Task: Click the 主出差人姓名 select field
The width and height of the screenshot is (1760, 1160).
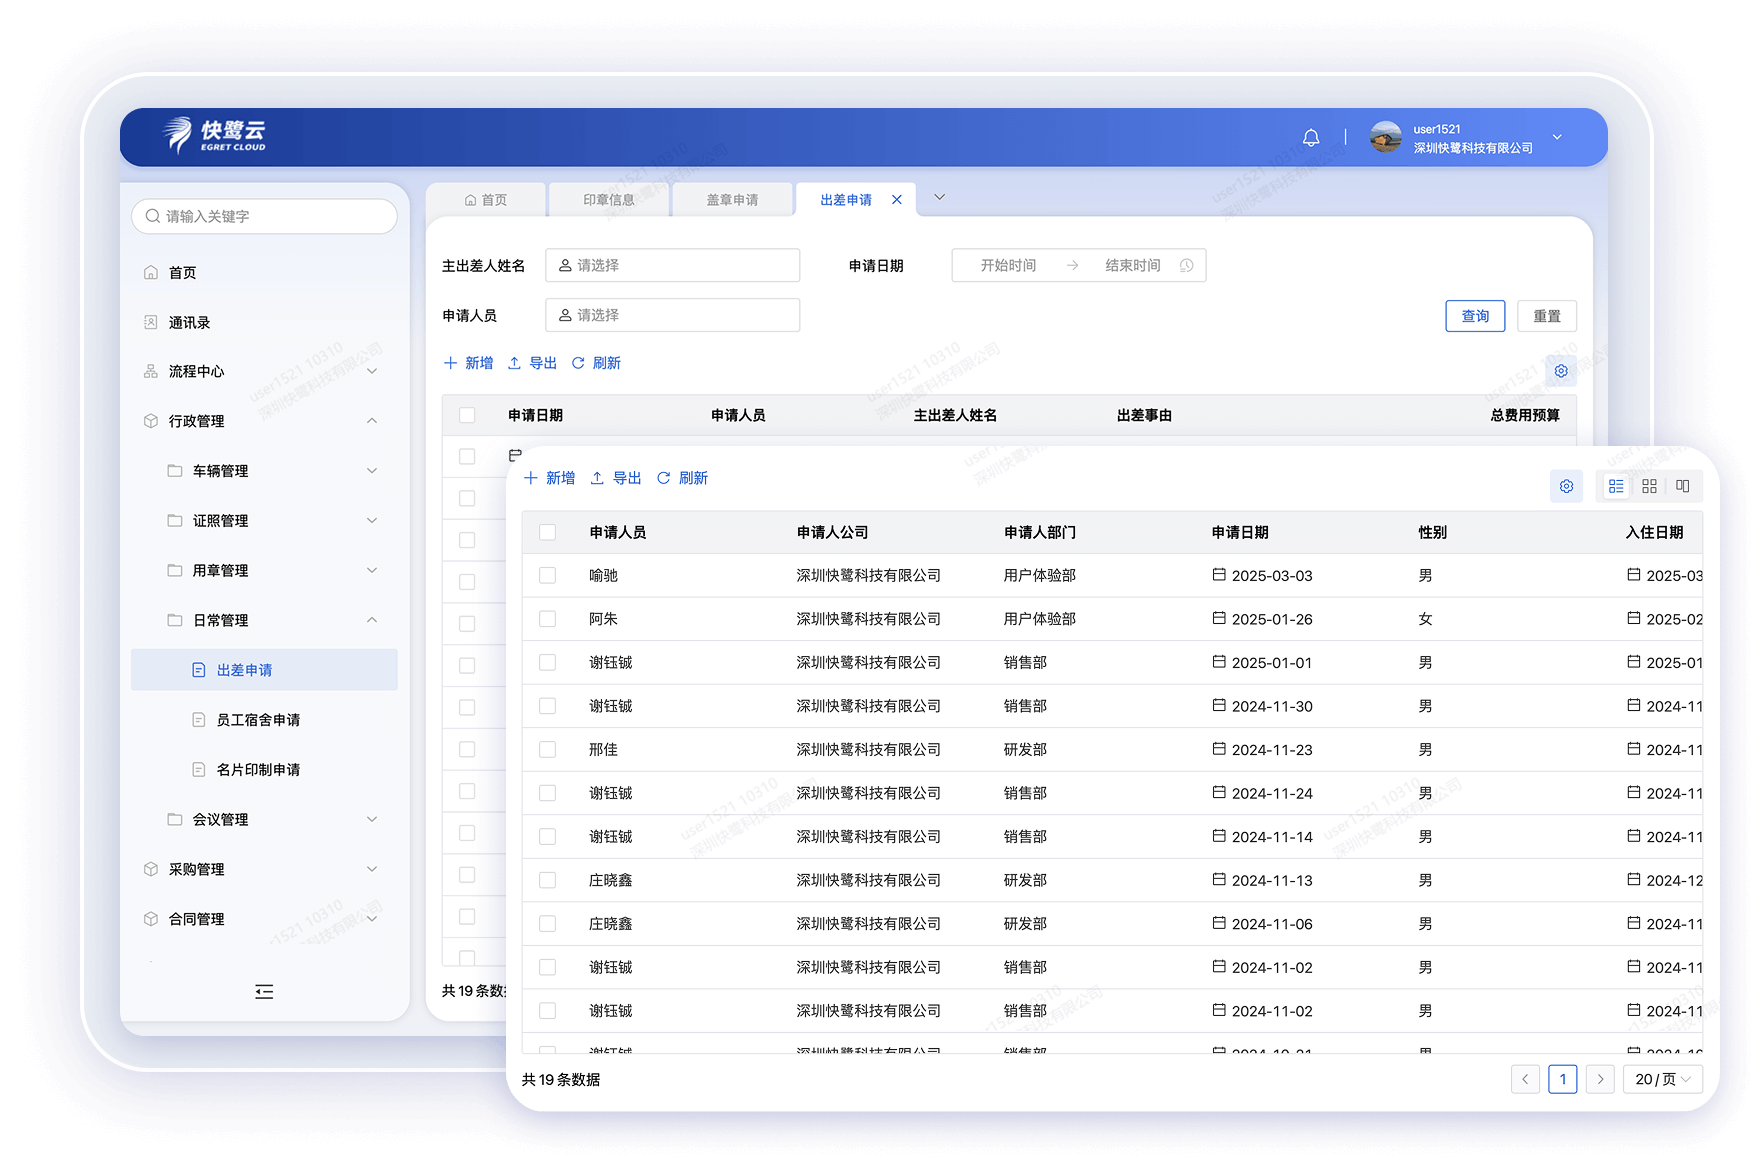Action: click(672, 266)
